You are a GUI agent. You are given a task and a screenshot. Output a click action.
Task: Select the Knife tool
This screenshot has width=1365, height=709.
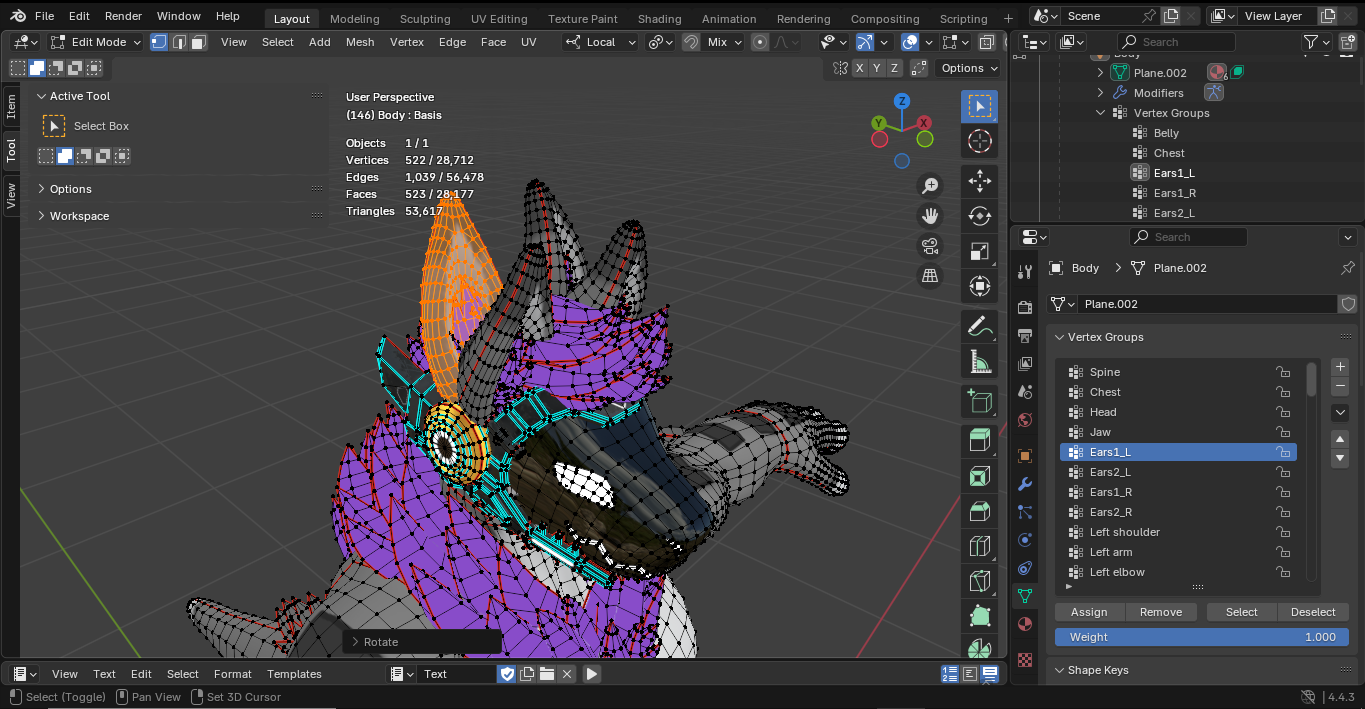[x=980, y=581]
